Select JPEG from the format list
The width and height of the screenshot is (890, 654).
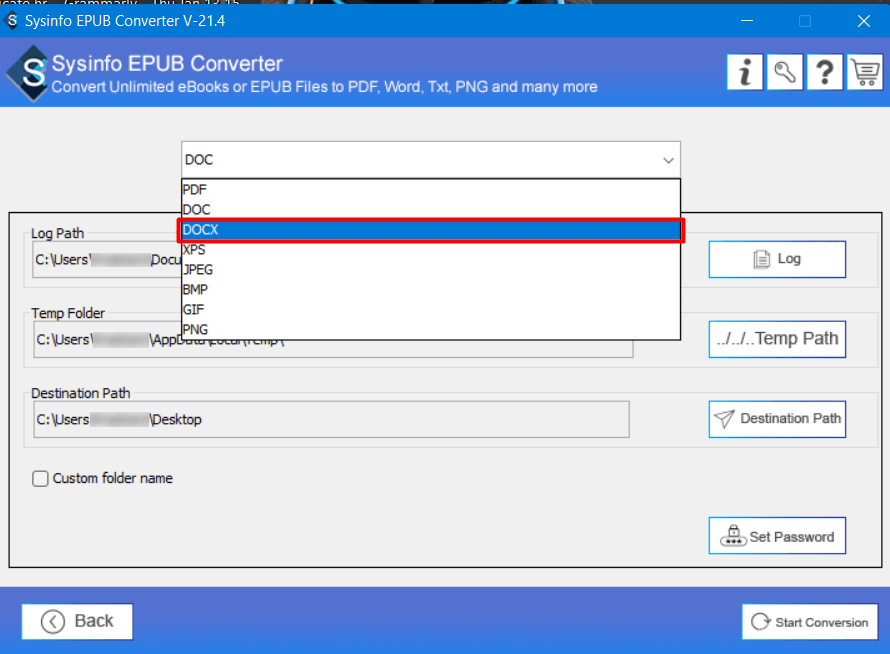coord(431,270)
